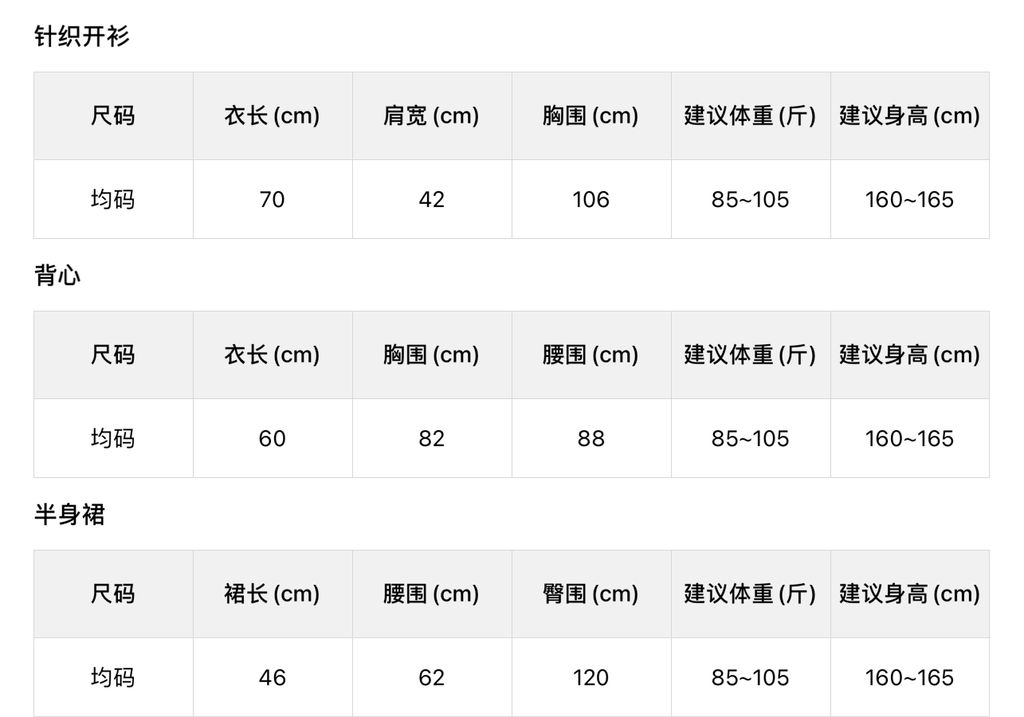Click the vest 胸围 value 82
This screenshot has height=717, width=1024.
(431, 439)
